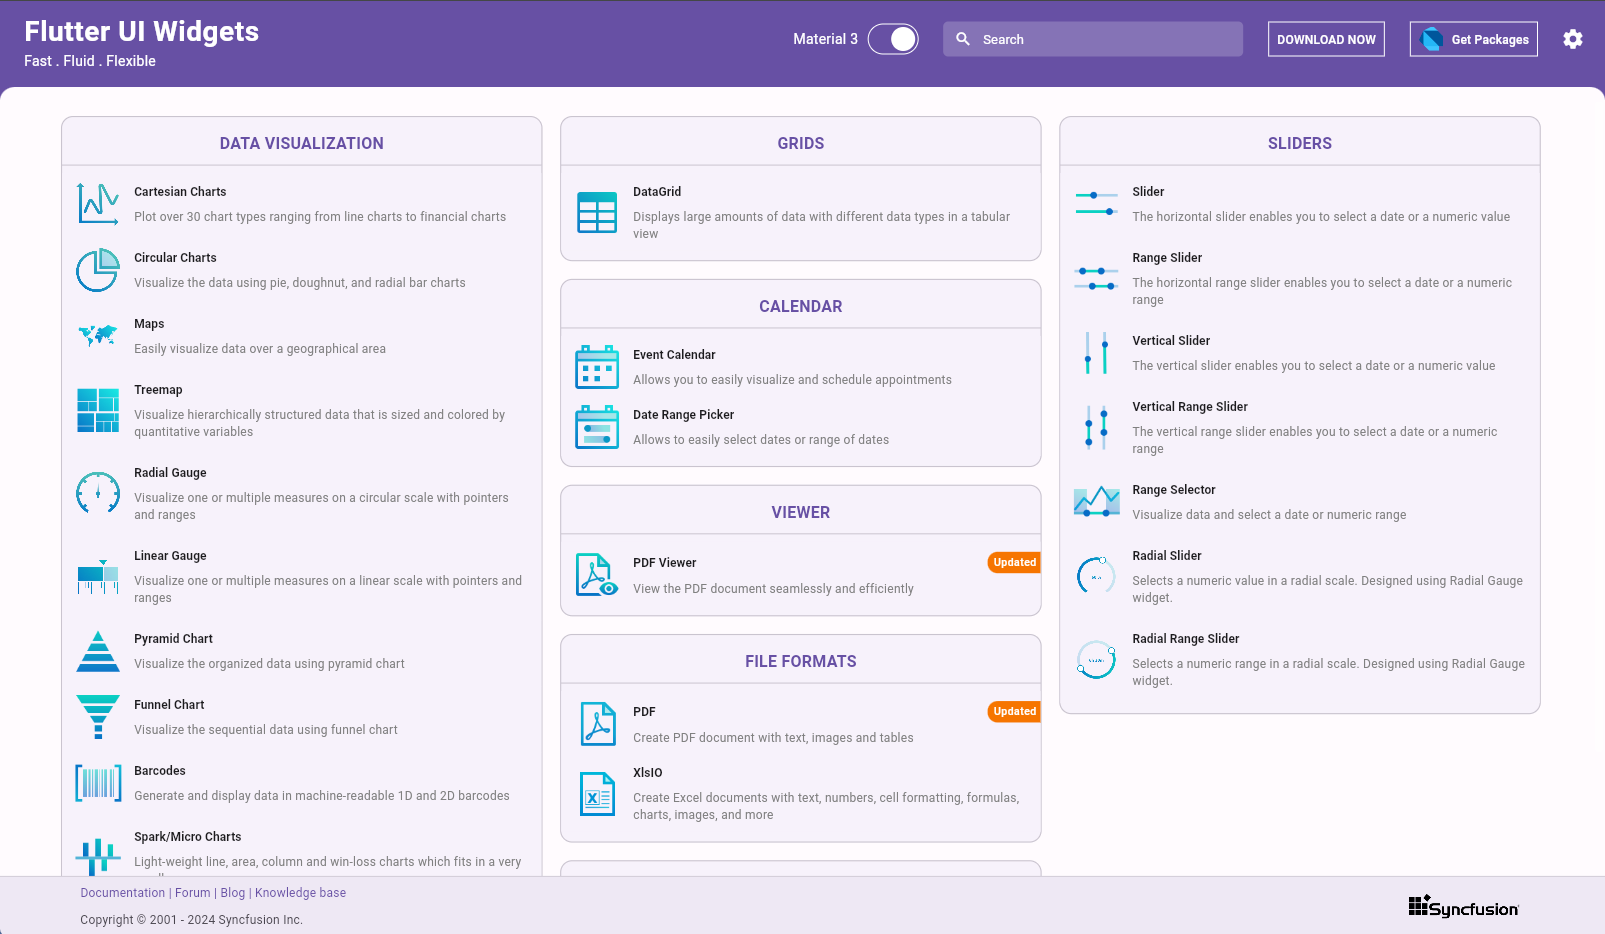Select the Cartesian Charts title
This screenshot has width=1605, height=934.
180,192
